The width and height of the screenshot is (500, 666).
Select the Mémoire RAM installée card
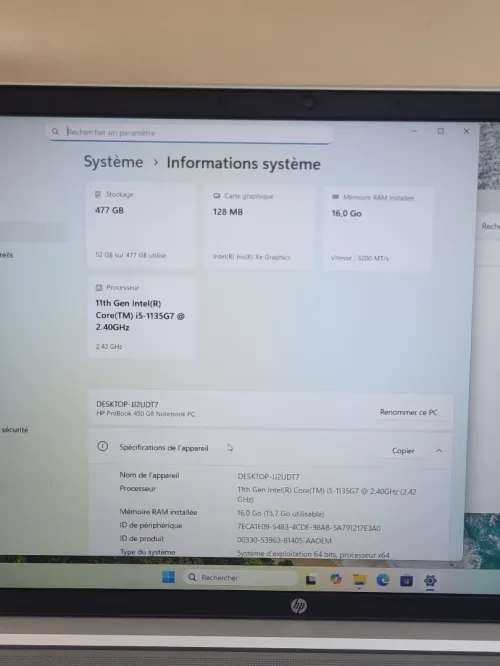(377, 229)
